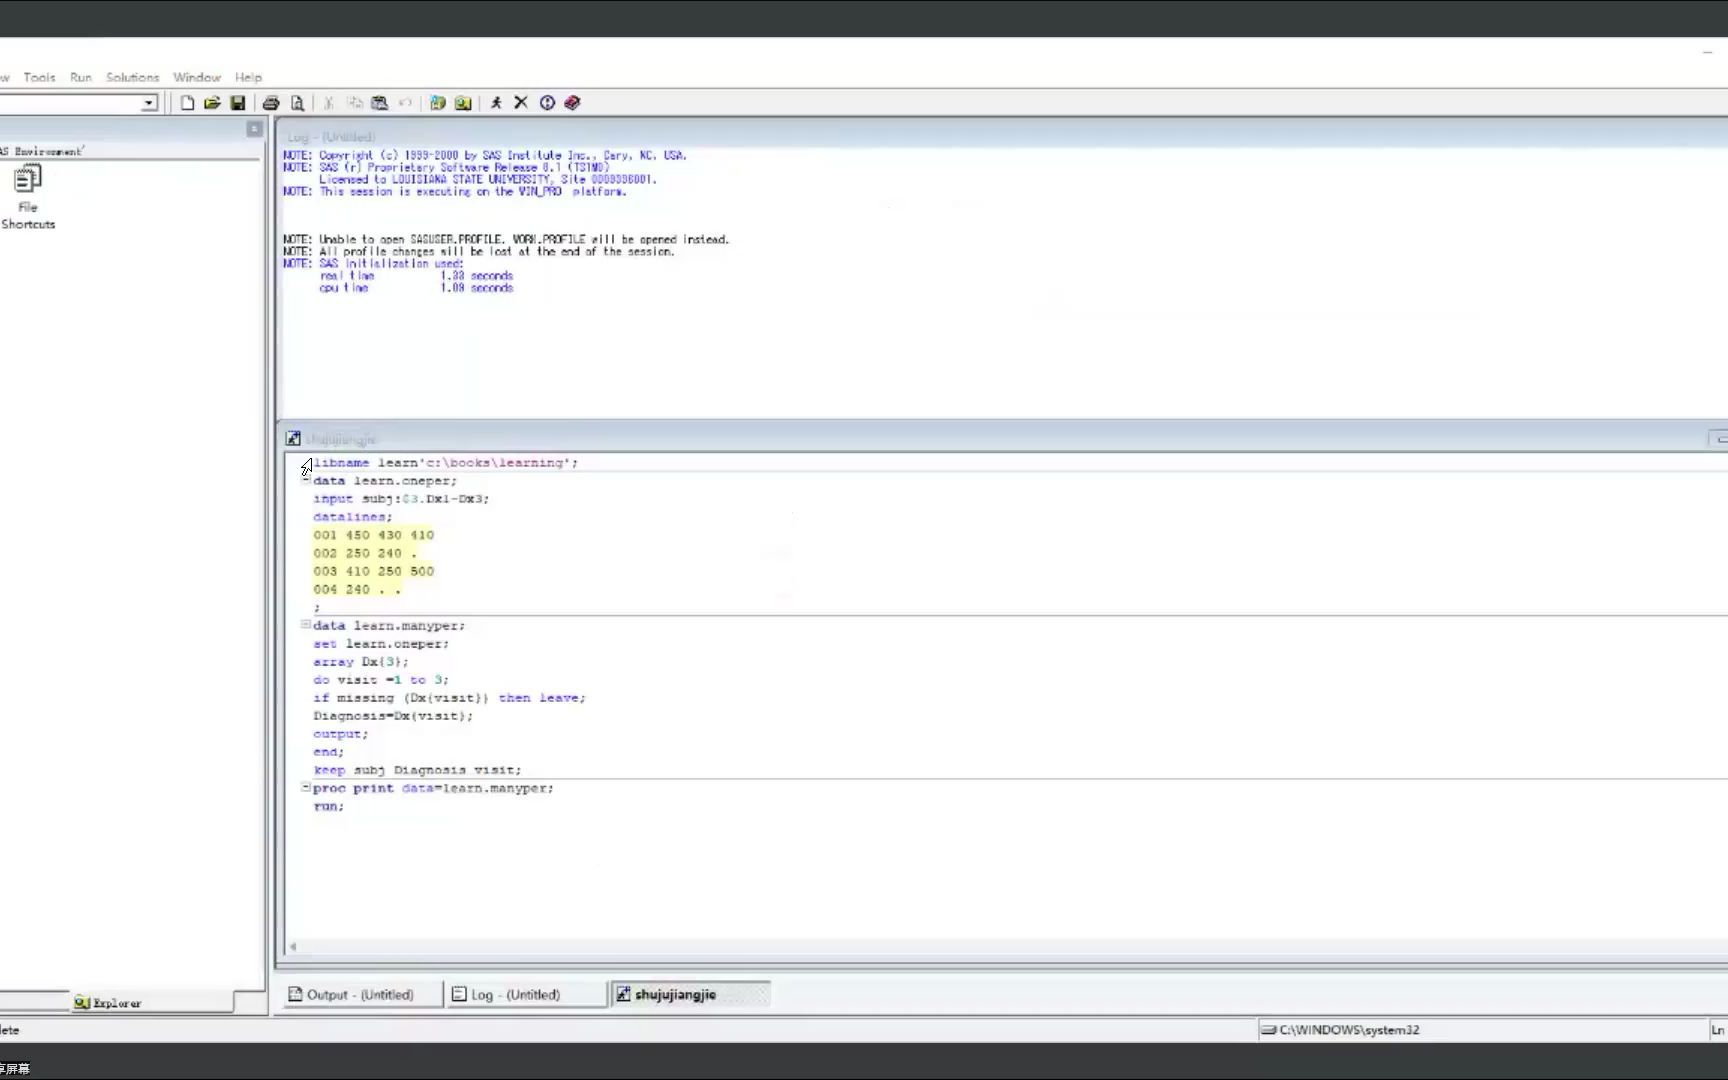The height and width of the screenshot is (1080, 1728).
Task: Click the Break circle icon
Action: [547, 103]
